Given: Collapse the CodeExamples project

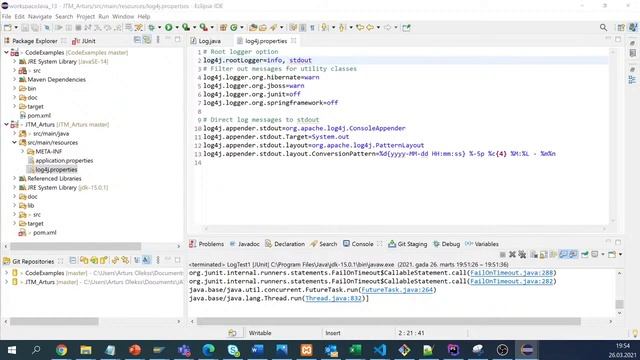Looking at the screenshot, I should point(6,52).
